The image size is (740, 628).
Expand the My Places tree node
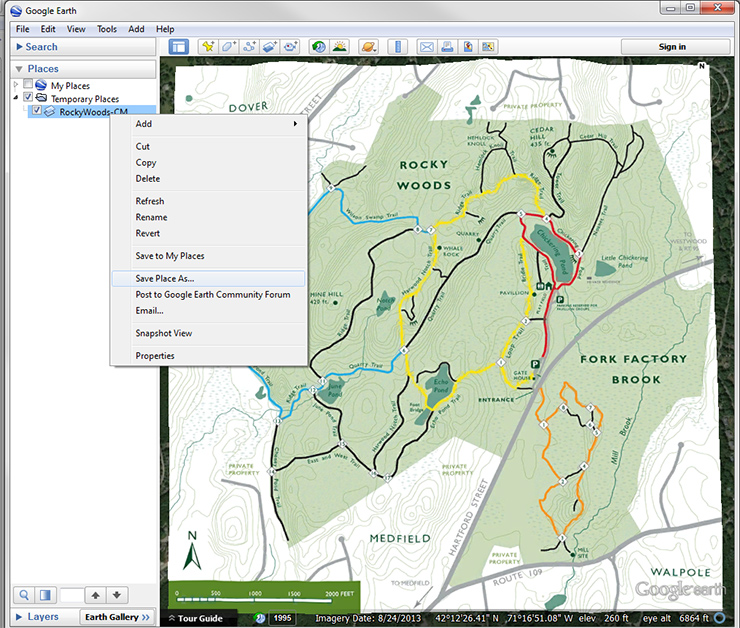pos(15,86)
